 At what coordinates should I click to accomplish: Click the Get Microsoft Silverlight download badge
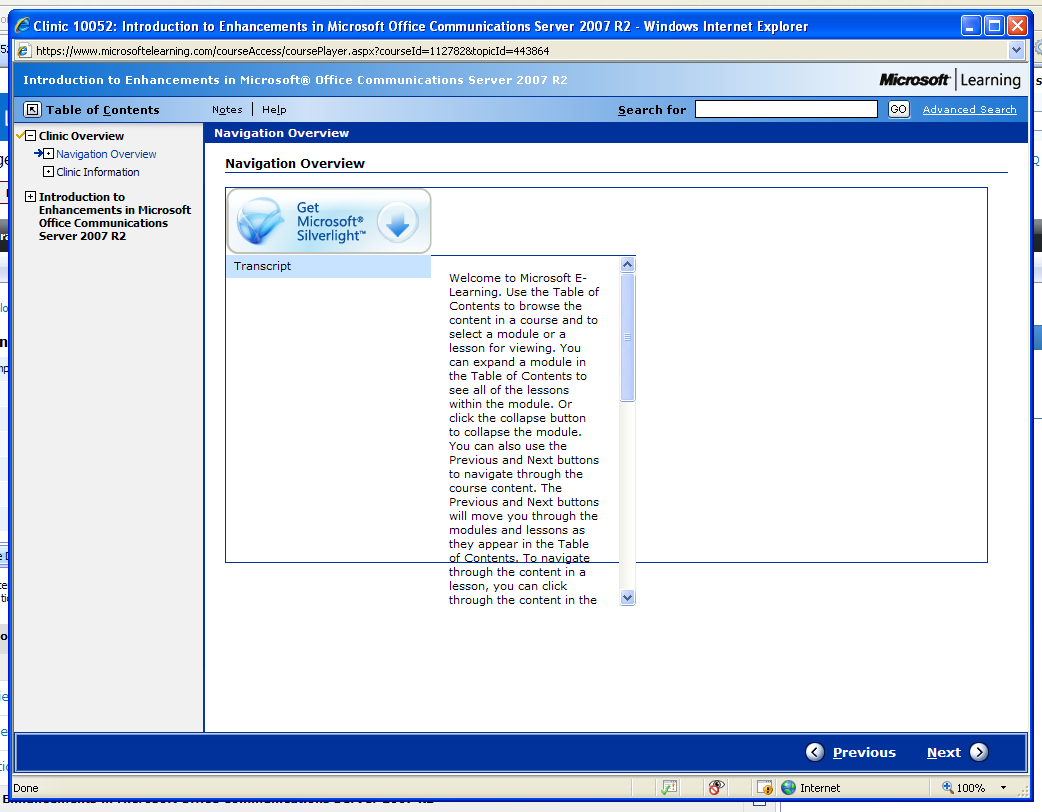click(x=329, y=221)
